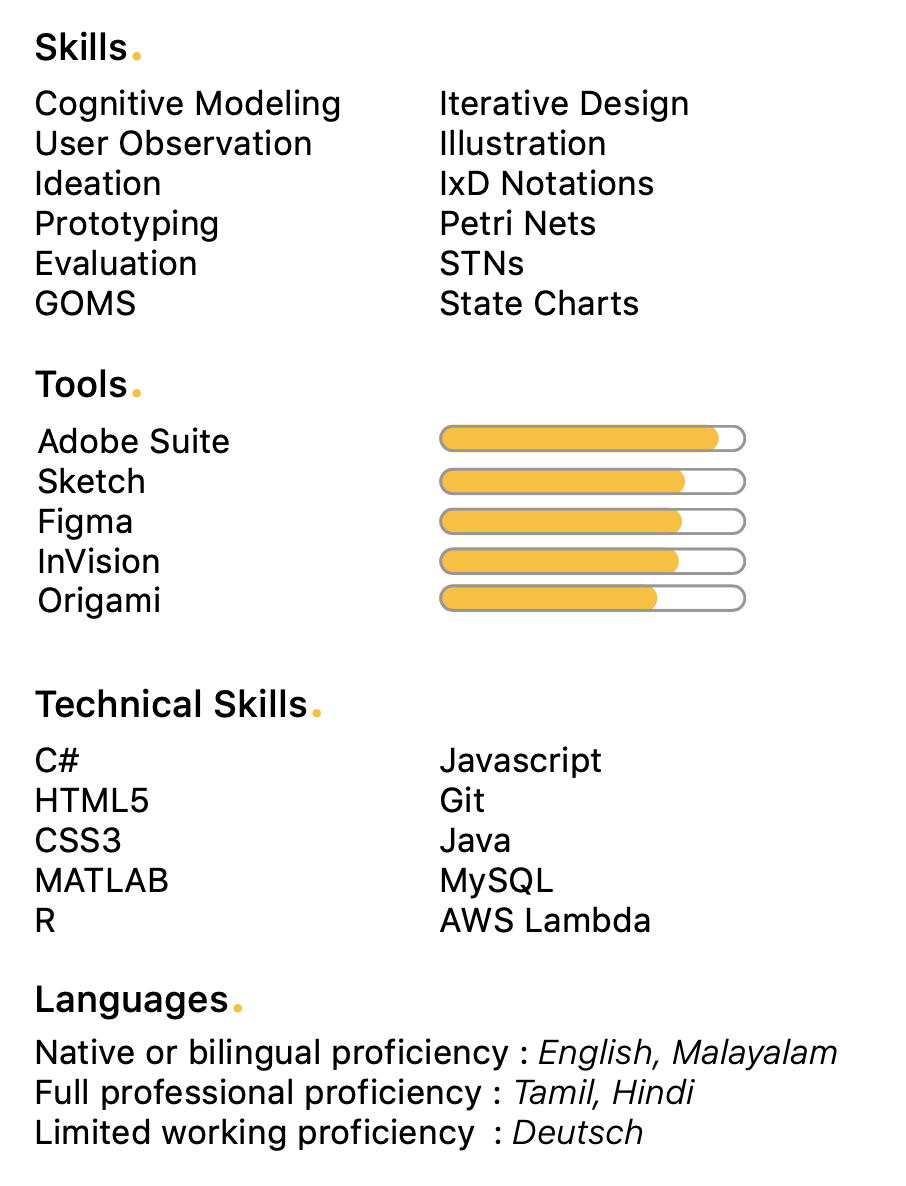This screenshot has height=1186, width=906.
Task: Click the italic text English, Malayalam
Action: tap(688, 1053)
